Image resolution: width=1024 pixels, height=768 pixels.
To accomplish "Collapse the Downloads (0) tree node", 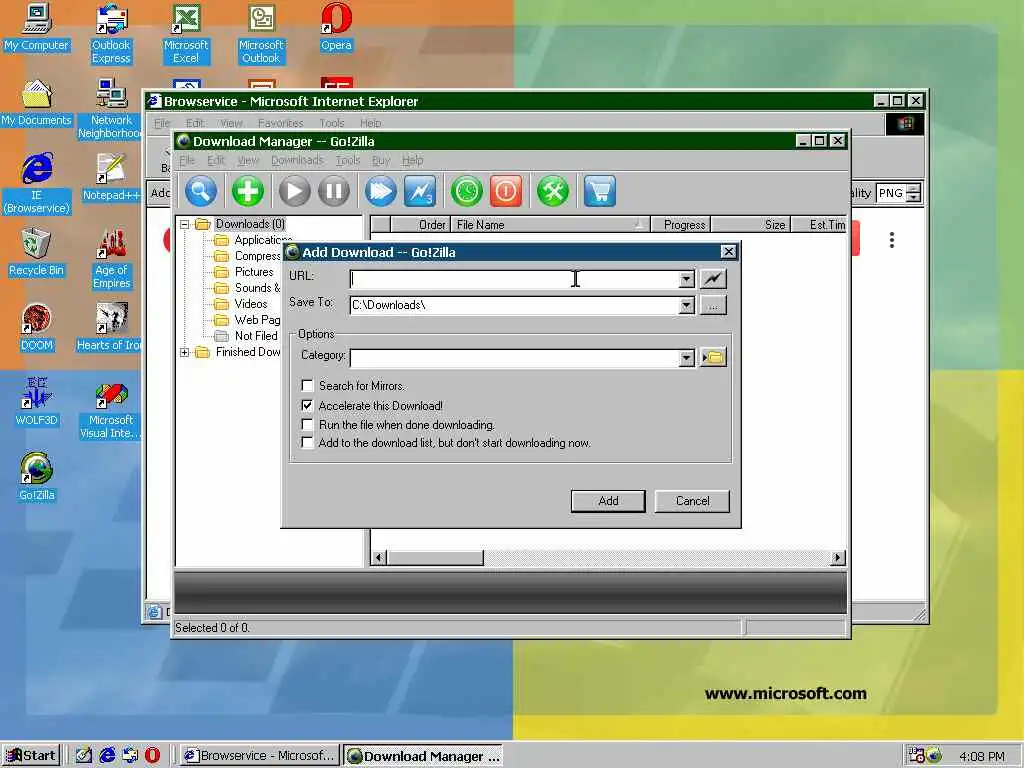I will [185, 224].
